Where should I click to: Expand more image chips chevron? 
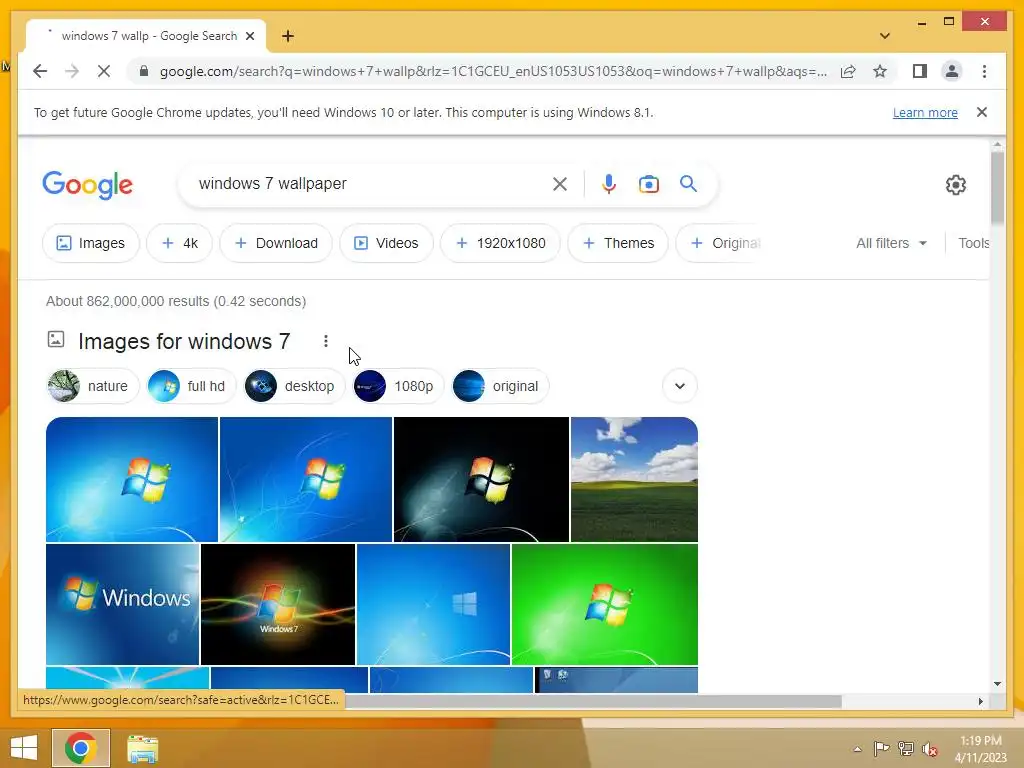coord(679,386)
